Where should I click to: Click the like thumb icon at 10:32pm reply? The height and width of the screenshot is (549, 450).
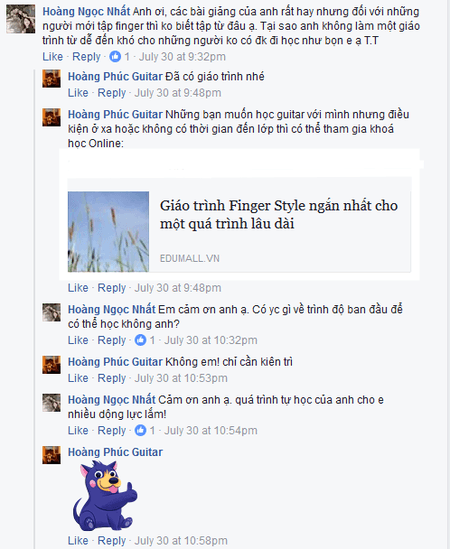(140, 340)
